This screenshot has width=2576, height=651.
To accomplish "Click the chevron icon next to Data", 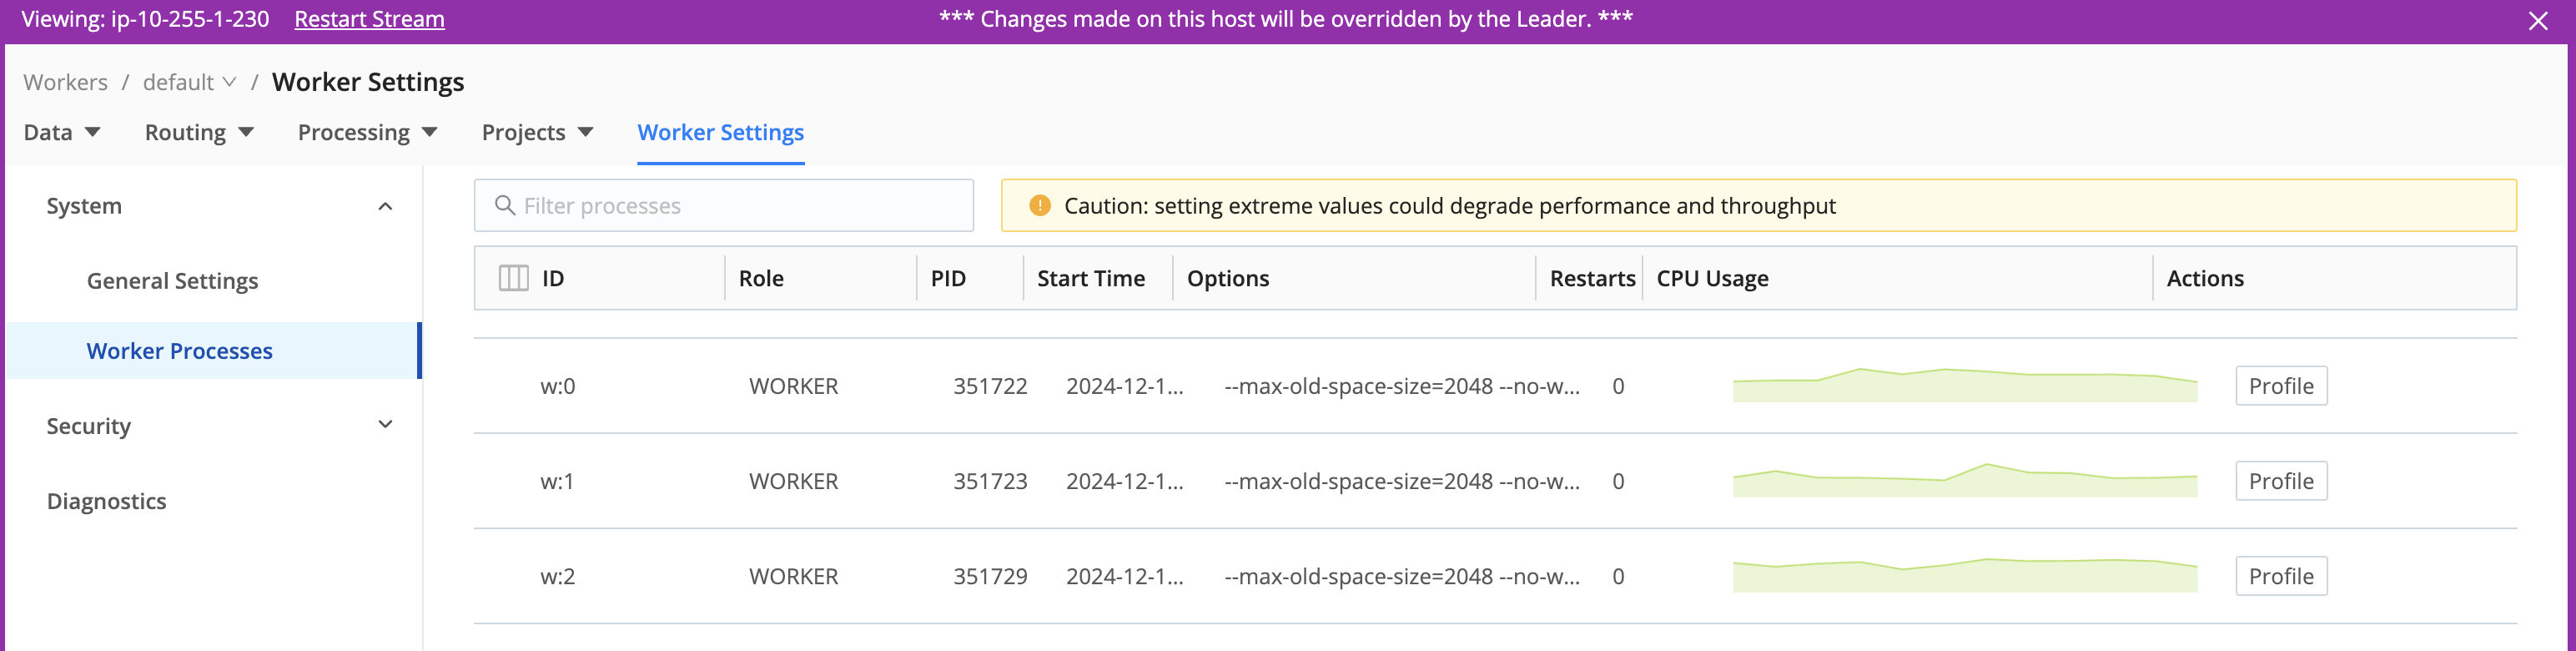I will pos(93,132).
